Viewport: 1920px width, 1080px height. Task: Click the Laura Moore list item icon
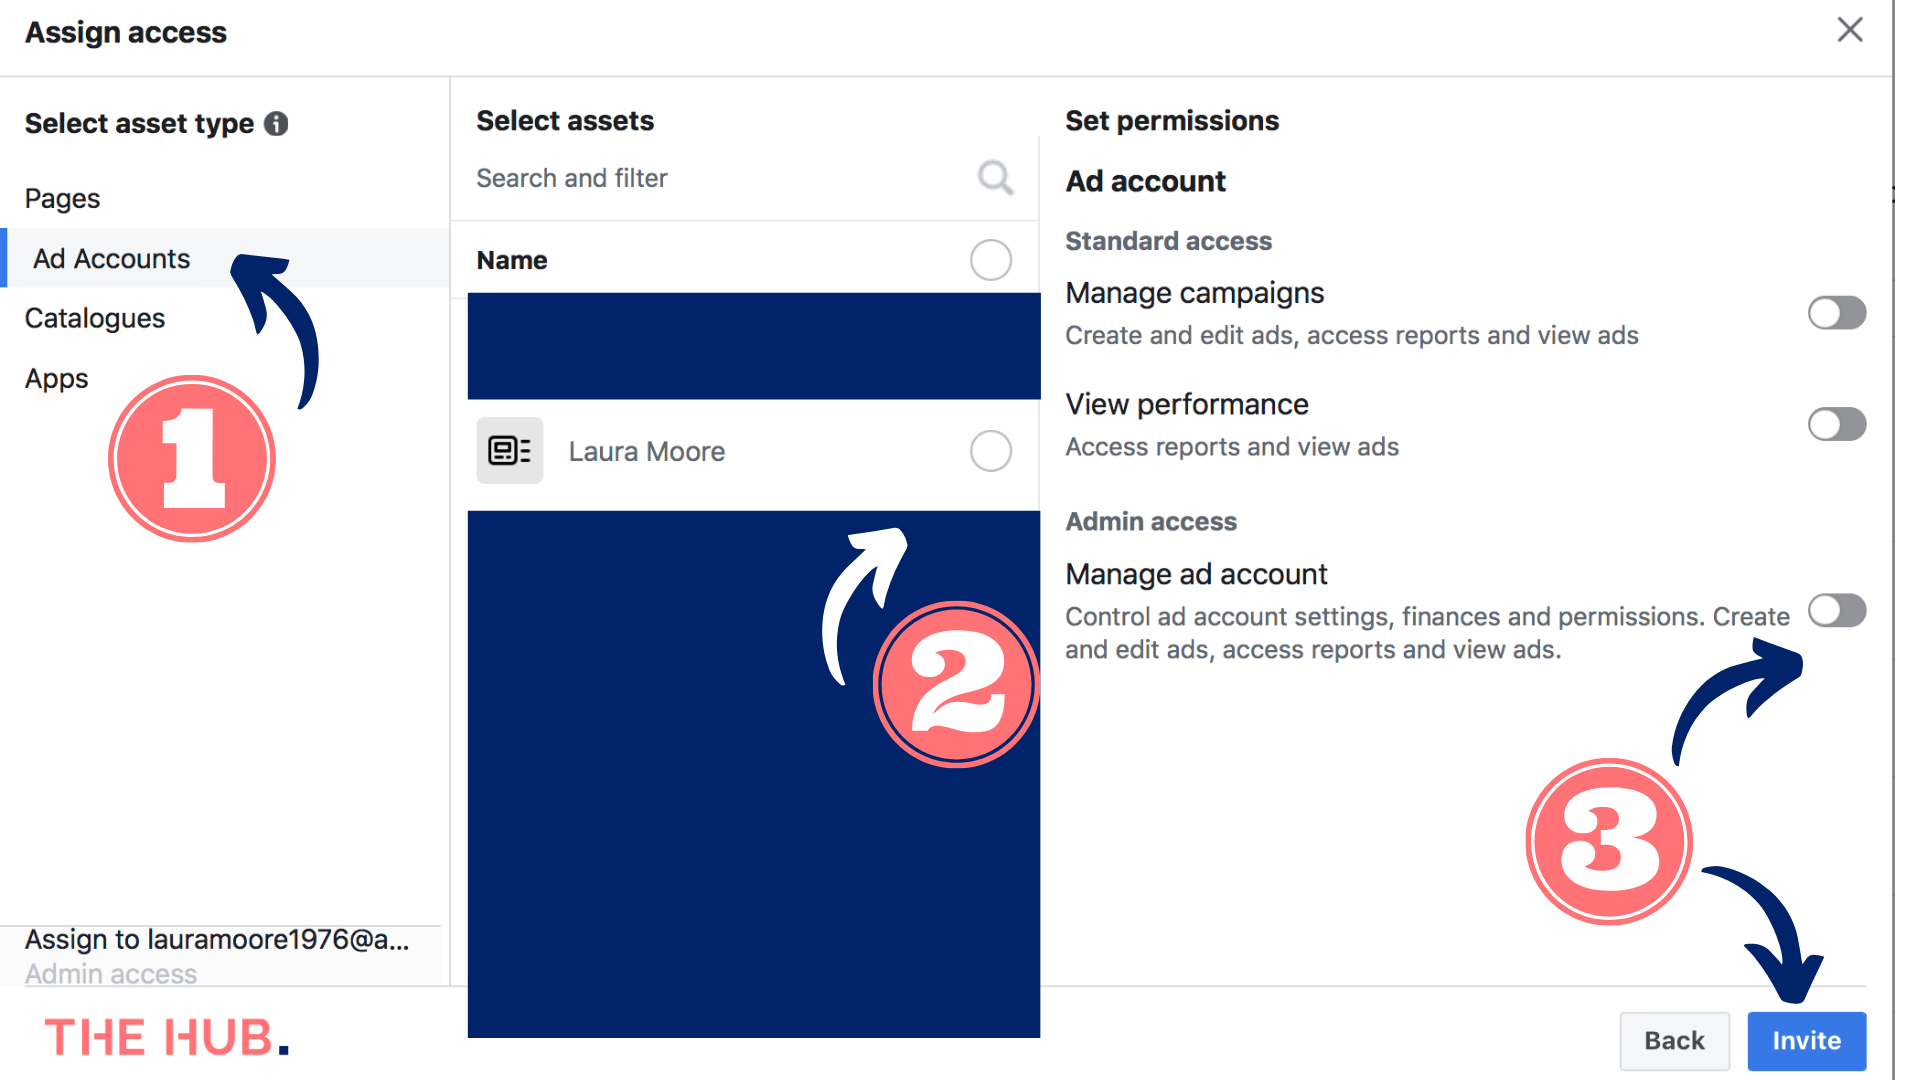(x=510, y=450)
